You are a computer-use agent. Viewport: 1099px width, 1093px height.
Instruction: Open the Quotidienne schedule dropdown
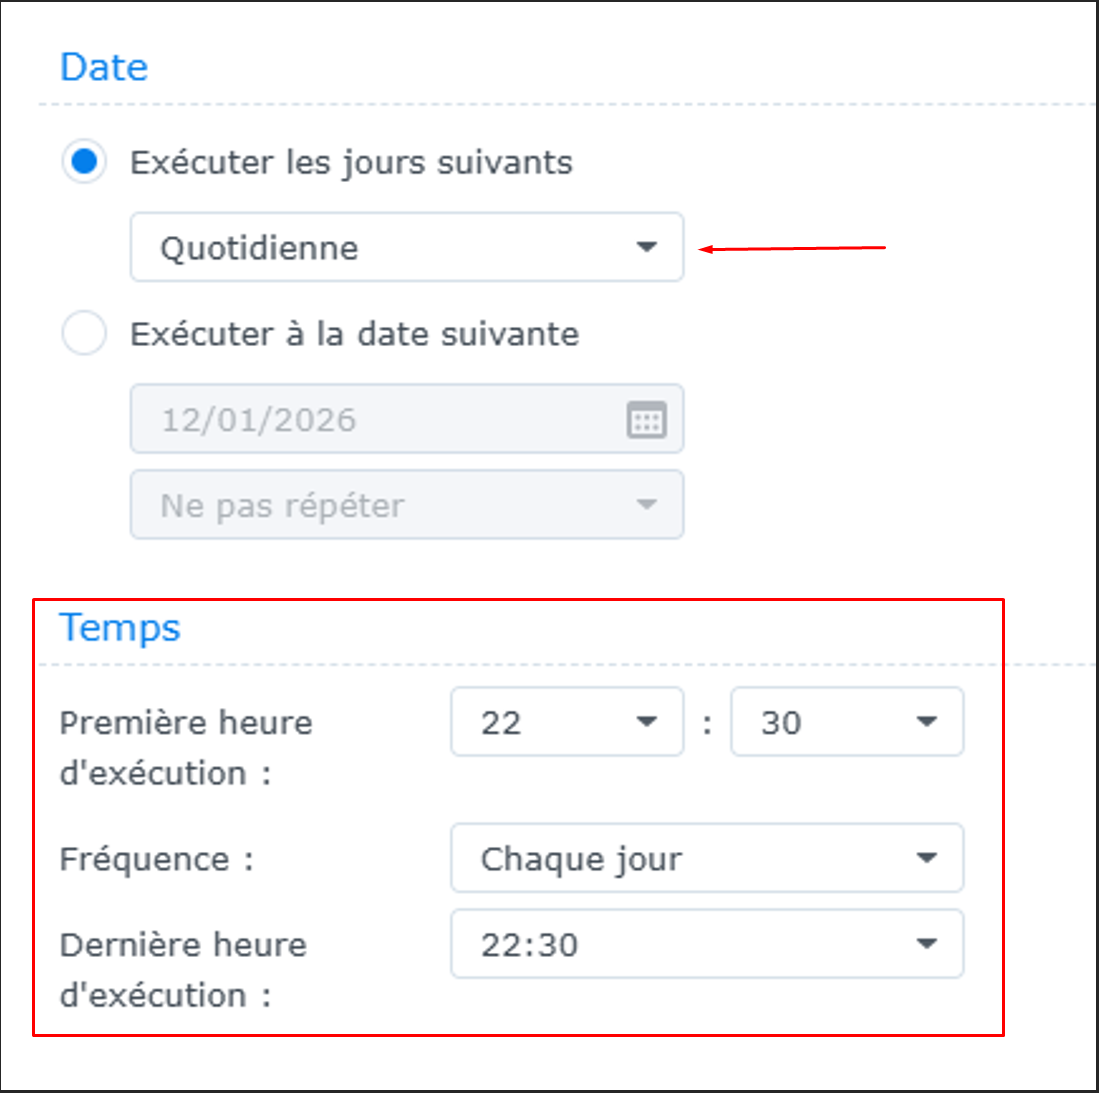[400, 247]
